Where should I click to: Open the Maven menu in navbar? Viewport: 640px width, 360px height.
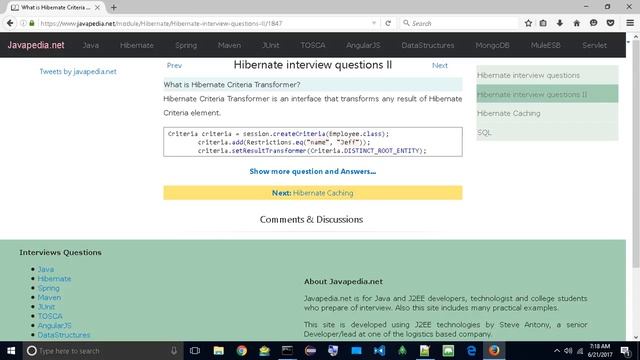tap(229, 45)
